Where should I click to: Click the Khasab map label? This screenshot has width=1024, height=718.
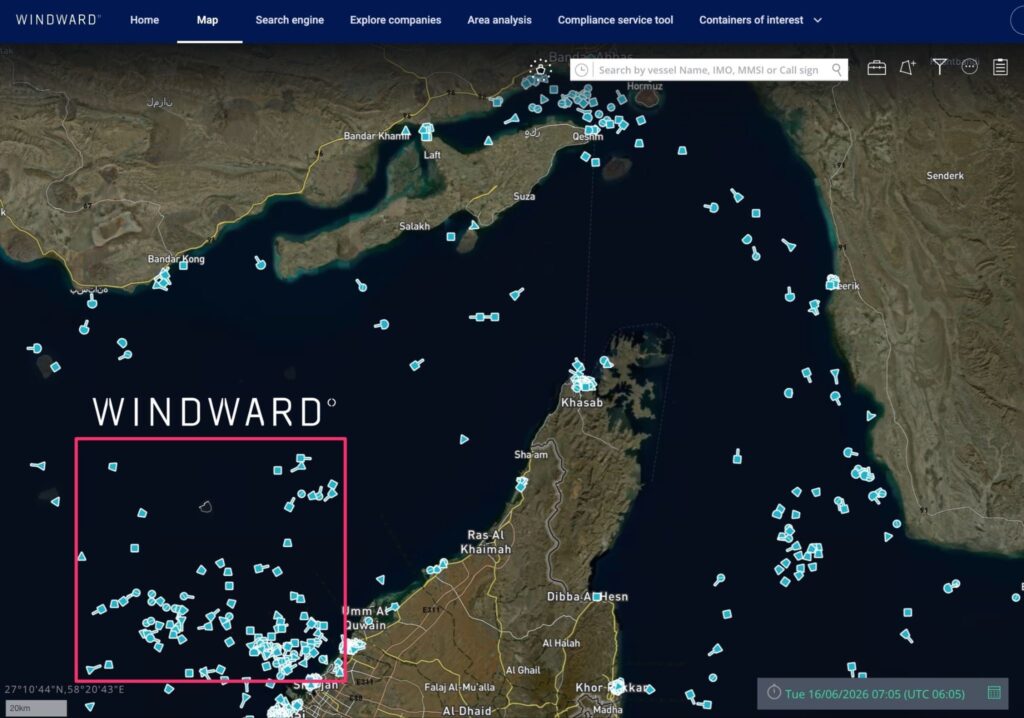(x=582, y=402)
